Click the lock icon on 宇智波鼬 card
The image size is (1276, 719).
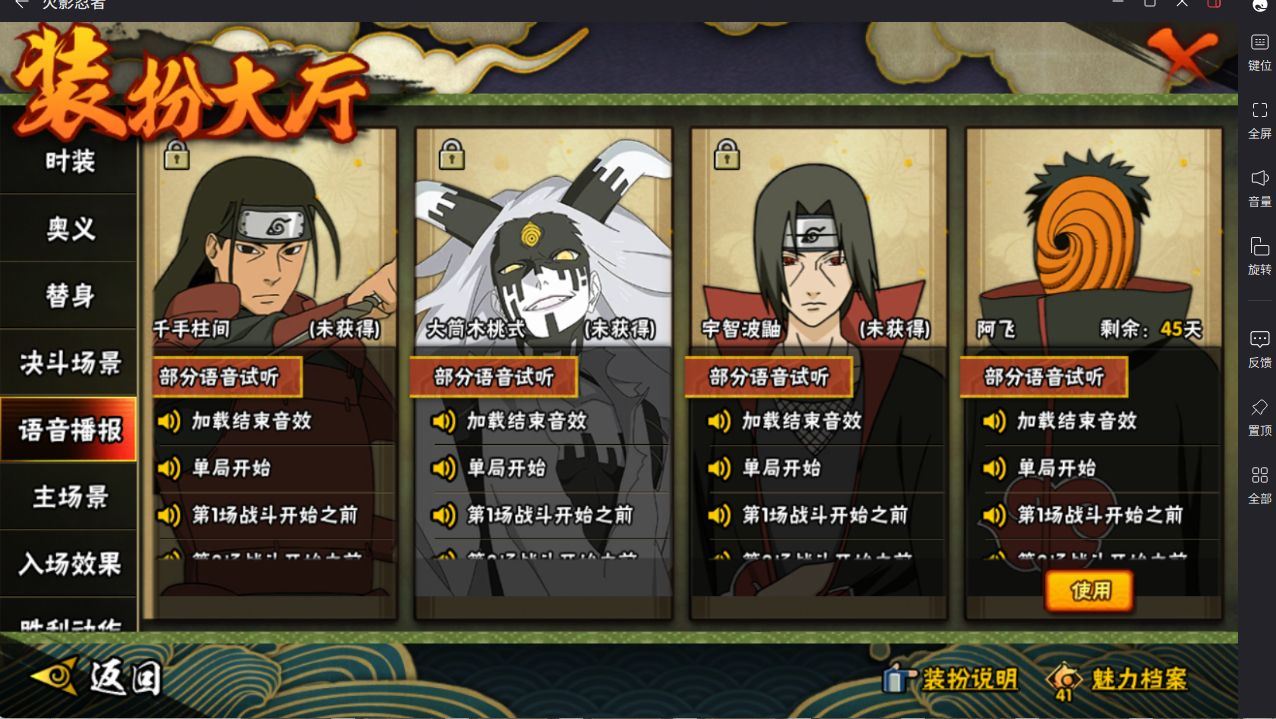(x=727, y=155)
